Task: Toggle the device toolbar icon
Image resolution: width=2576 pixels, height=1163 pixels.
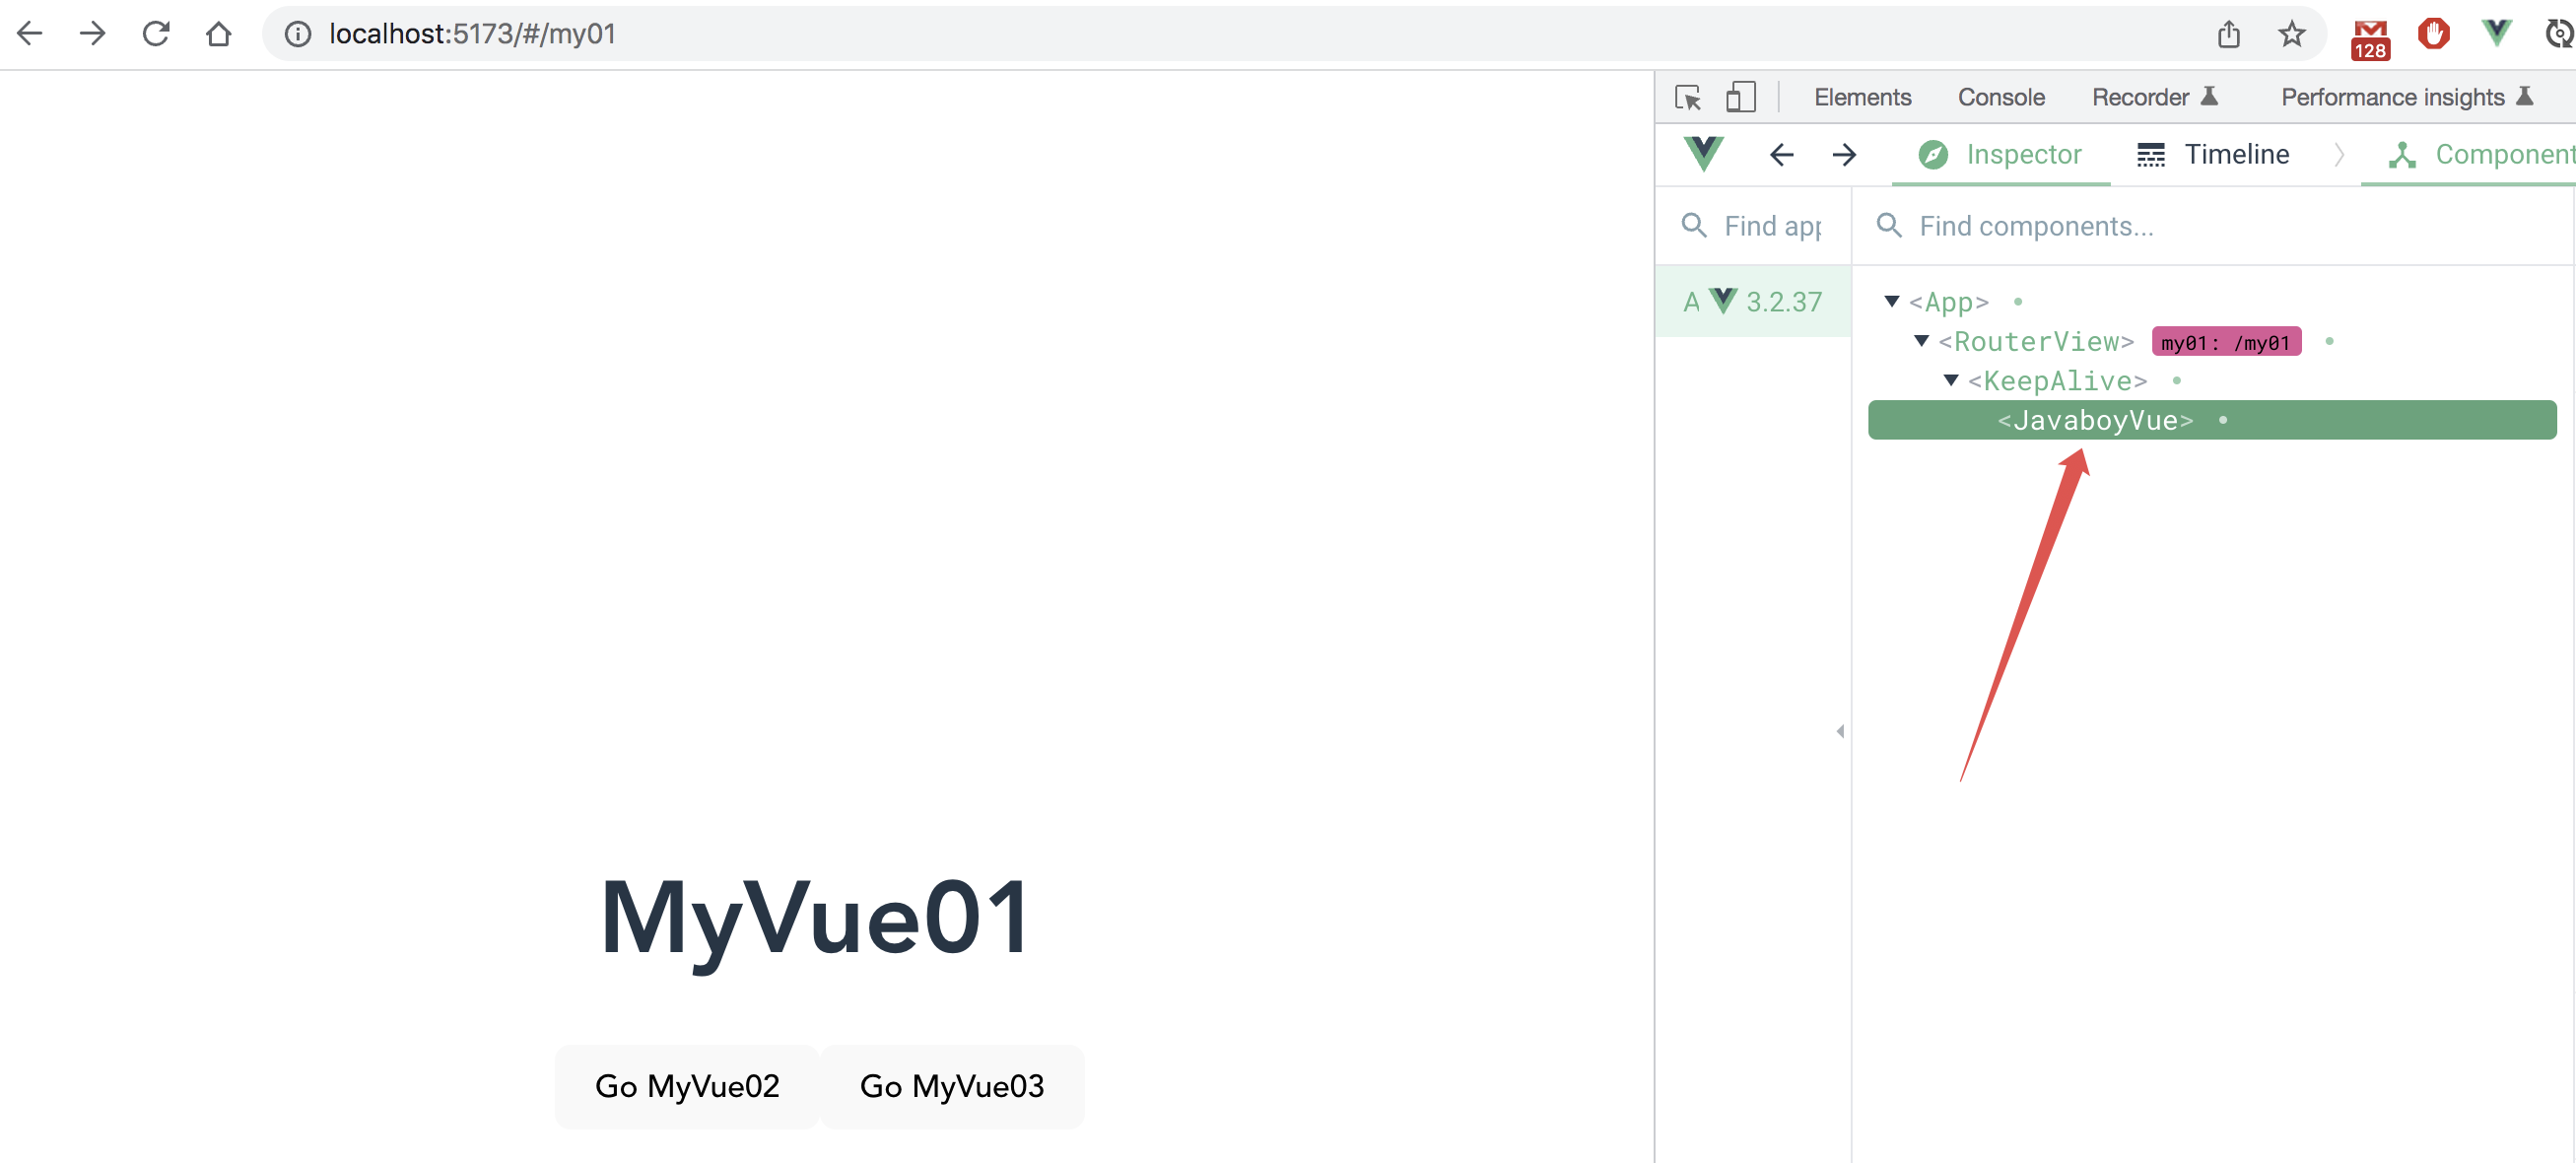Action: point(1740,97)
